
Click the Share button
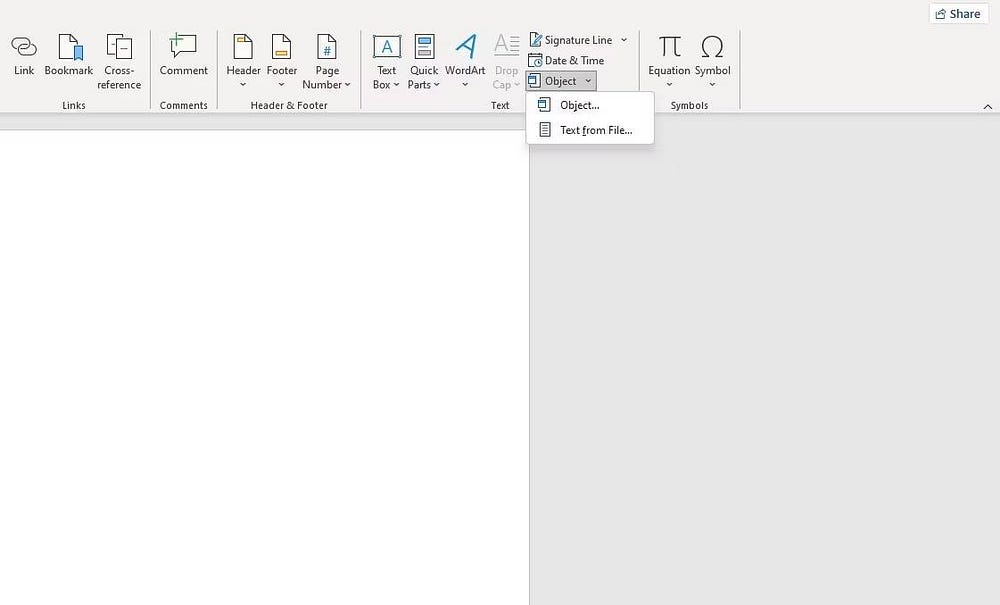point(957,13)
